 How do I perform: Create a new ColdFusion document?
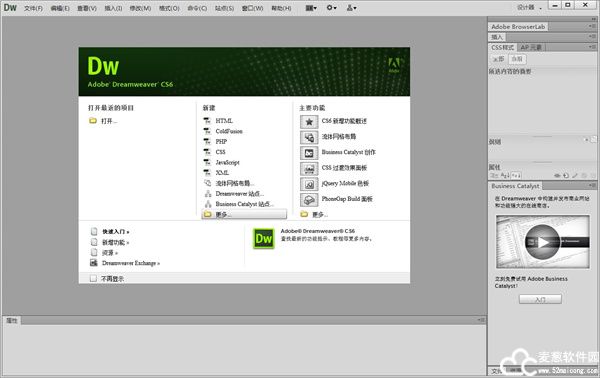[x=229, y=131]
